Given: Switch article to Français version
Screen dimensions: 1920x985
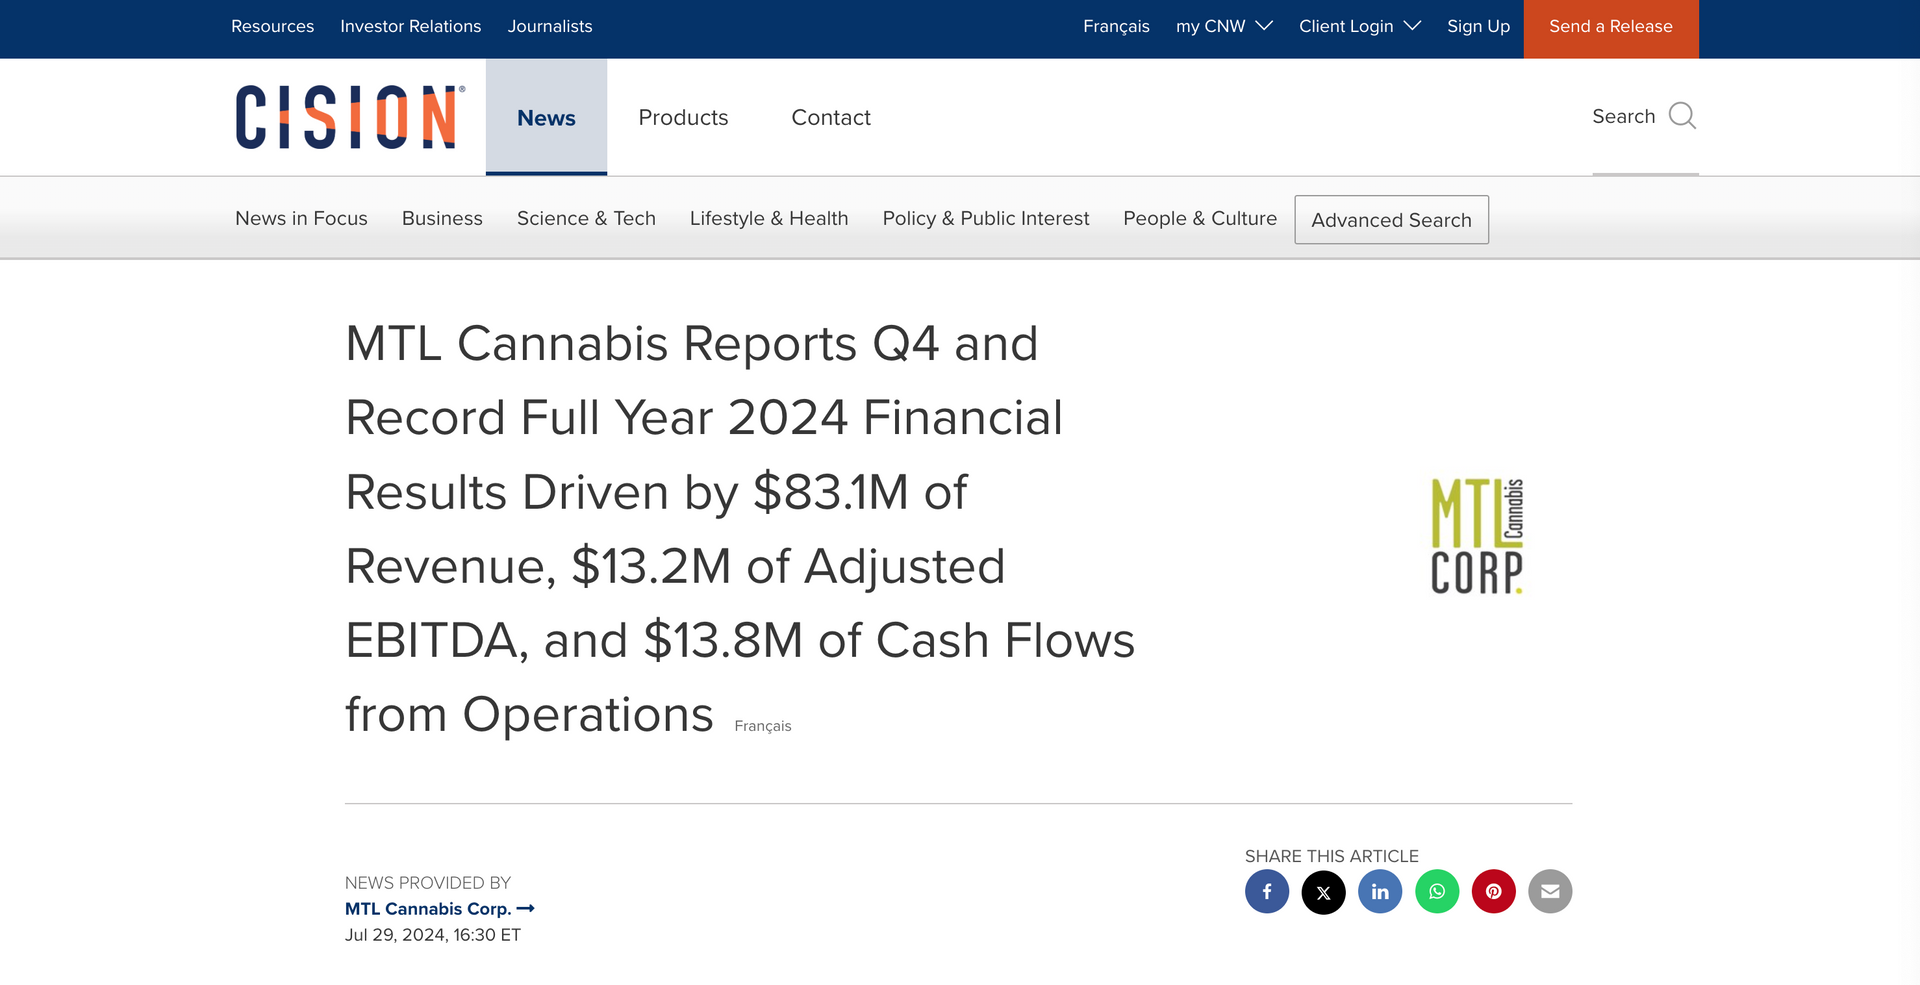Looking at the screenshot, I should (x=762, y=726).
